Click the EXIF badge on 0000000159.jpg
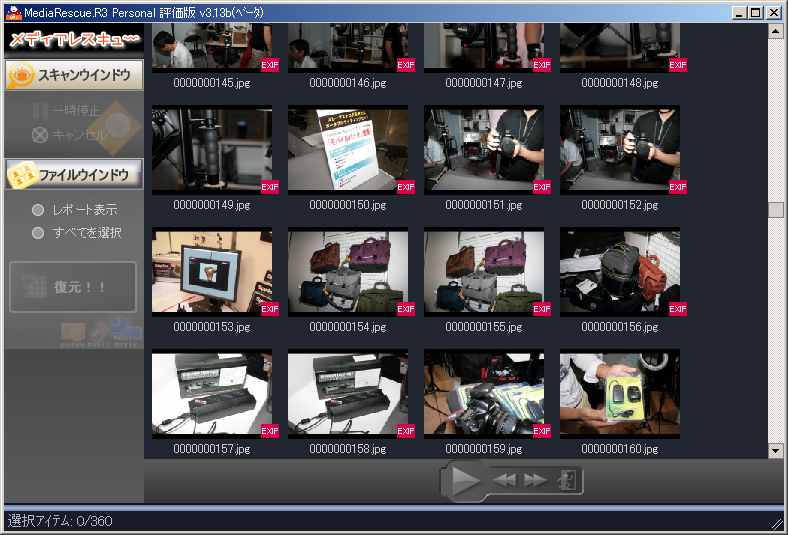The width and height of the screenshot is (788, 535). tap(542, 431)
